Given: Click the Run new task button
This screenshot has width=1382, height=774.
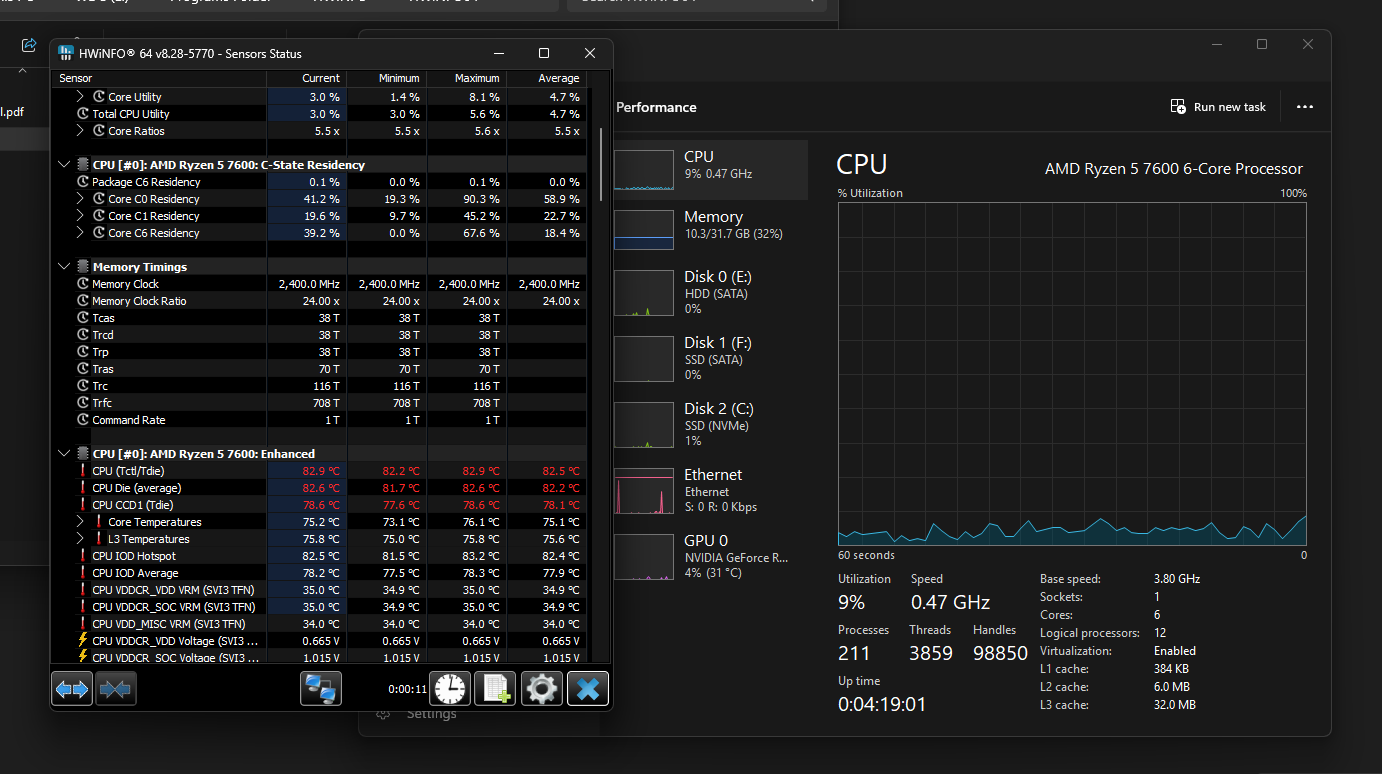Looking at the screenshot, I should click(1217, 107).
